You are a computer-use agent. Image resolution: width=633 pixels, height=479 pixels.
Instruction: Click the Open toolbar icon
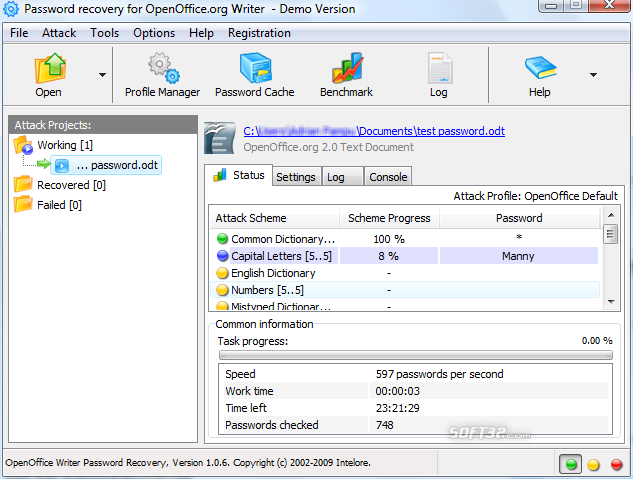point(50,69)
